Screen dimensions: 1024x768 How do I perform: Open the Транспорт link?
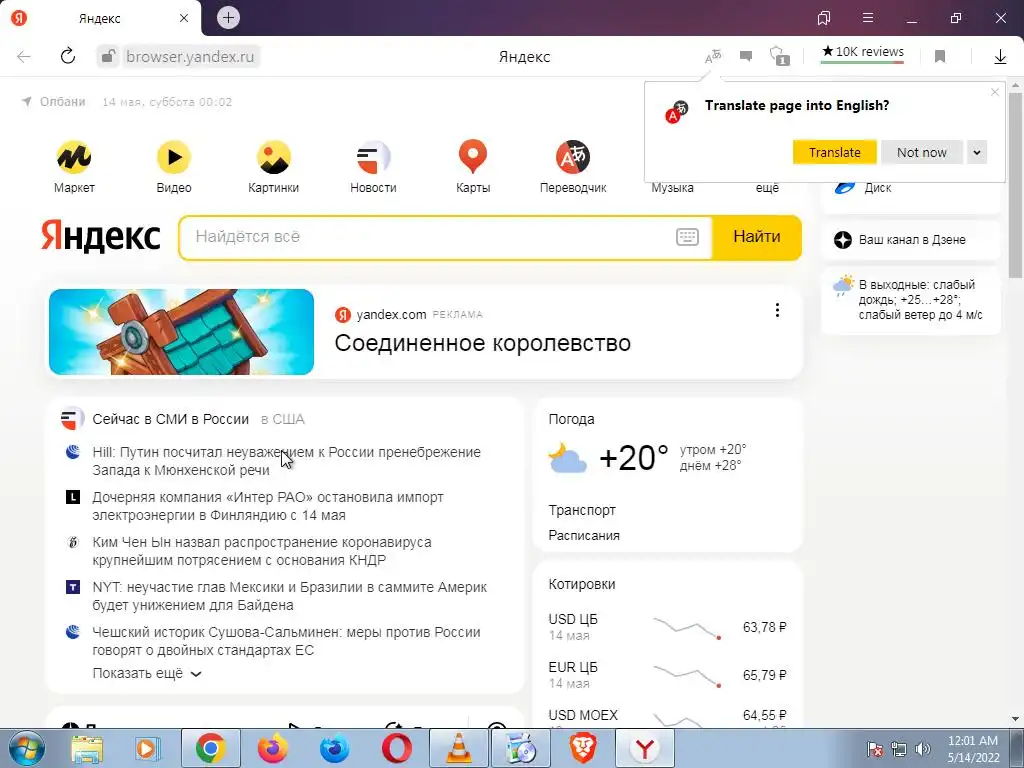tap(582, 510)
